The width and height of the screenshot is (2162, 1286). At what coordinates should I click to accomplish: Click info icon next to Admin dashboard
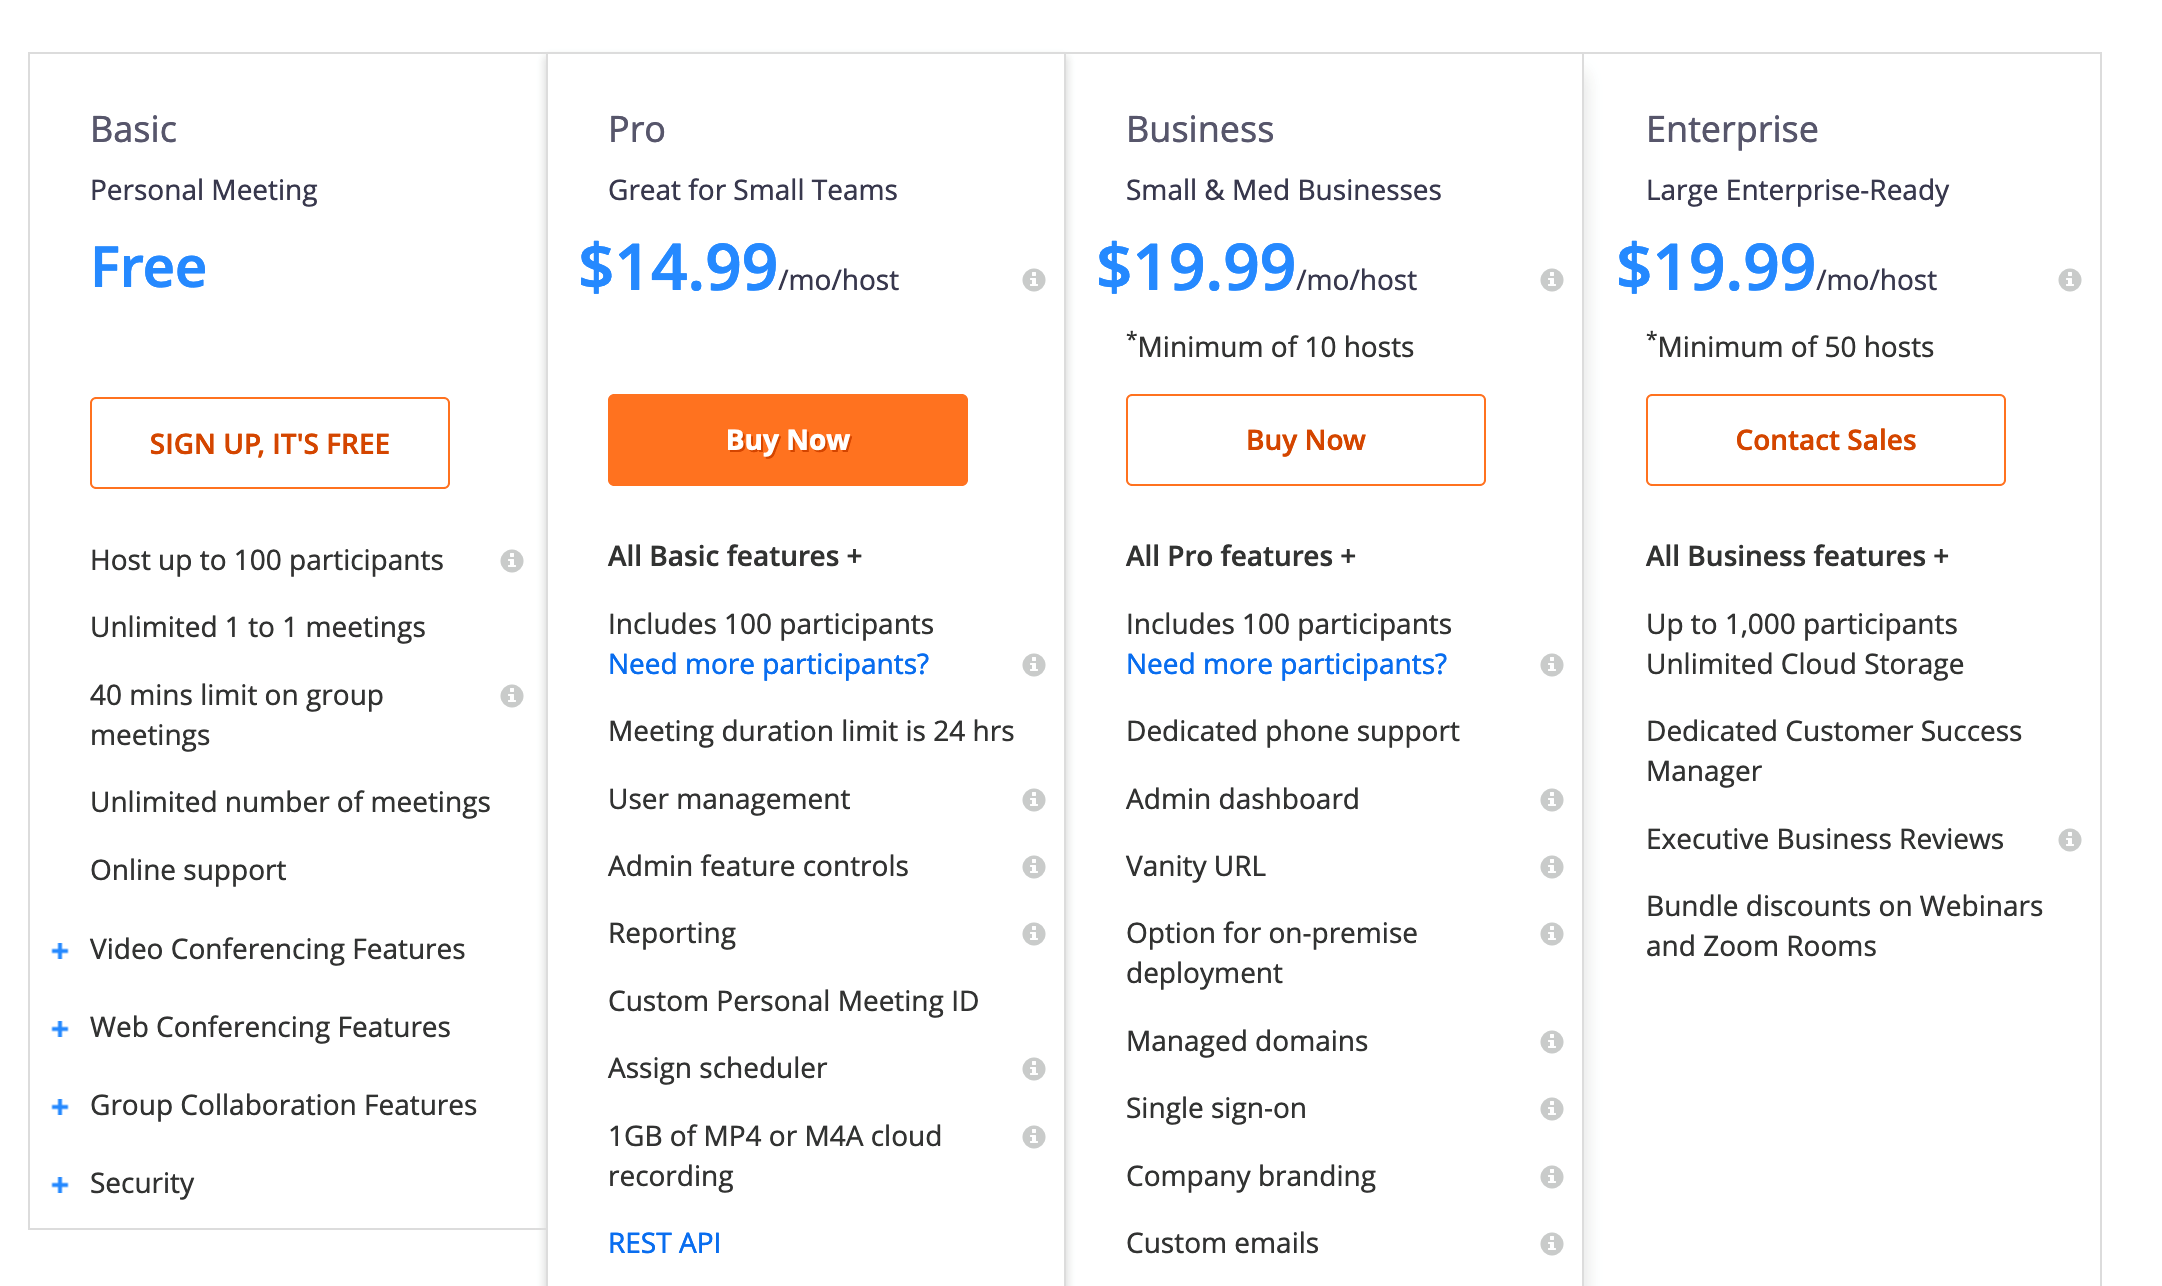click(1552, 800)
